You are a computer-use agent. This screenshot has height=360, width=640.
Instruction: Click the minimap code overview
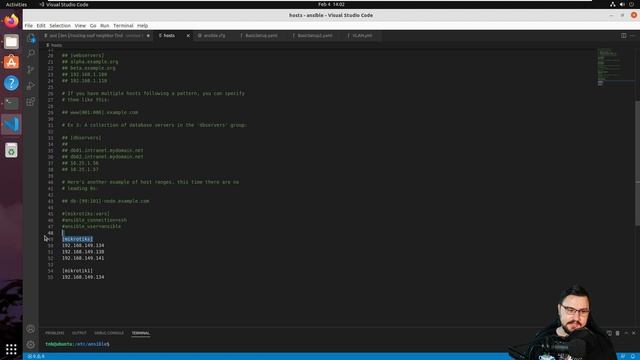[x=615, y=67]
